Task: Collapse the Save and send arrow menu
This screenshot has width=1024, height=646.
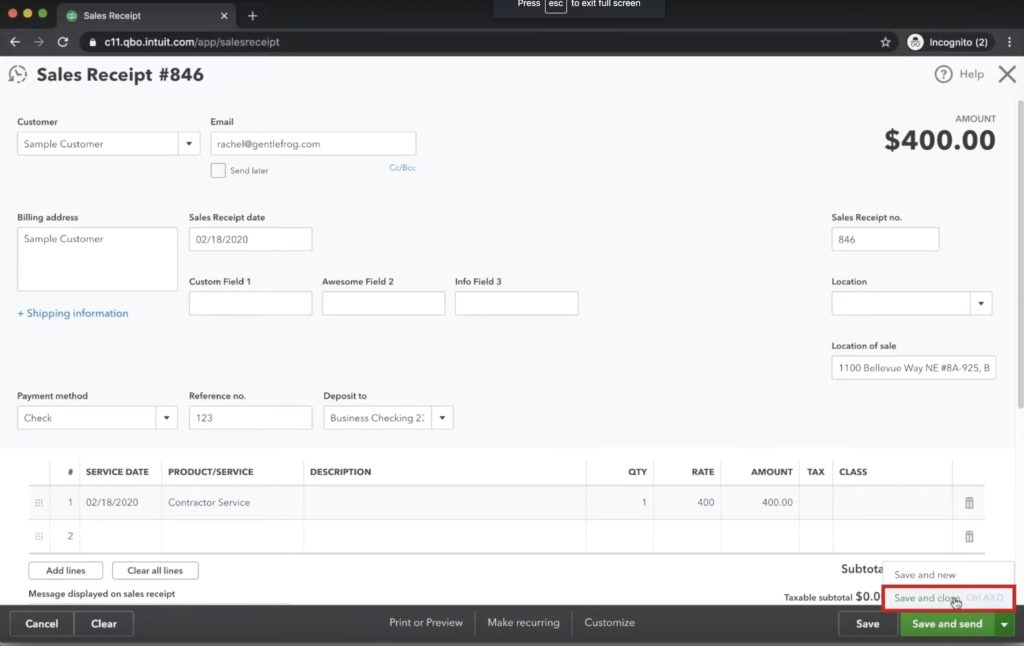Action: [1004, 624]
